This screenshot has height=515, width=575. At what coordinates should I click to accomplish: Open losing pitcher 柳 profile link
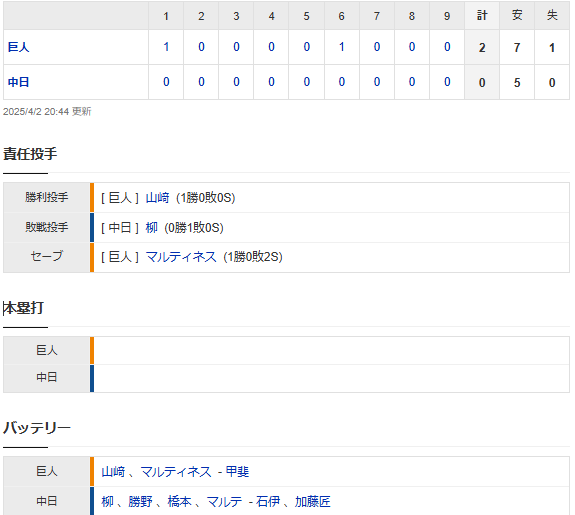151,227
